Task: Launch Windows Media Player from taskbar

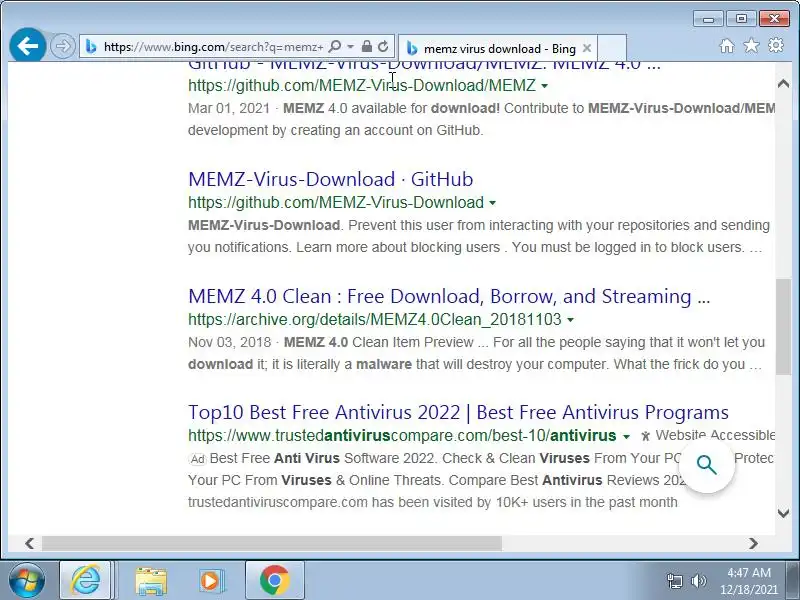Action: click(211, 581)
